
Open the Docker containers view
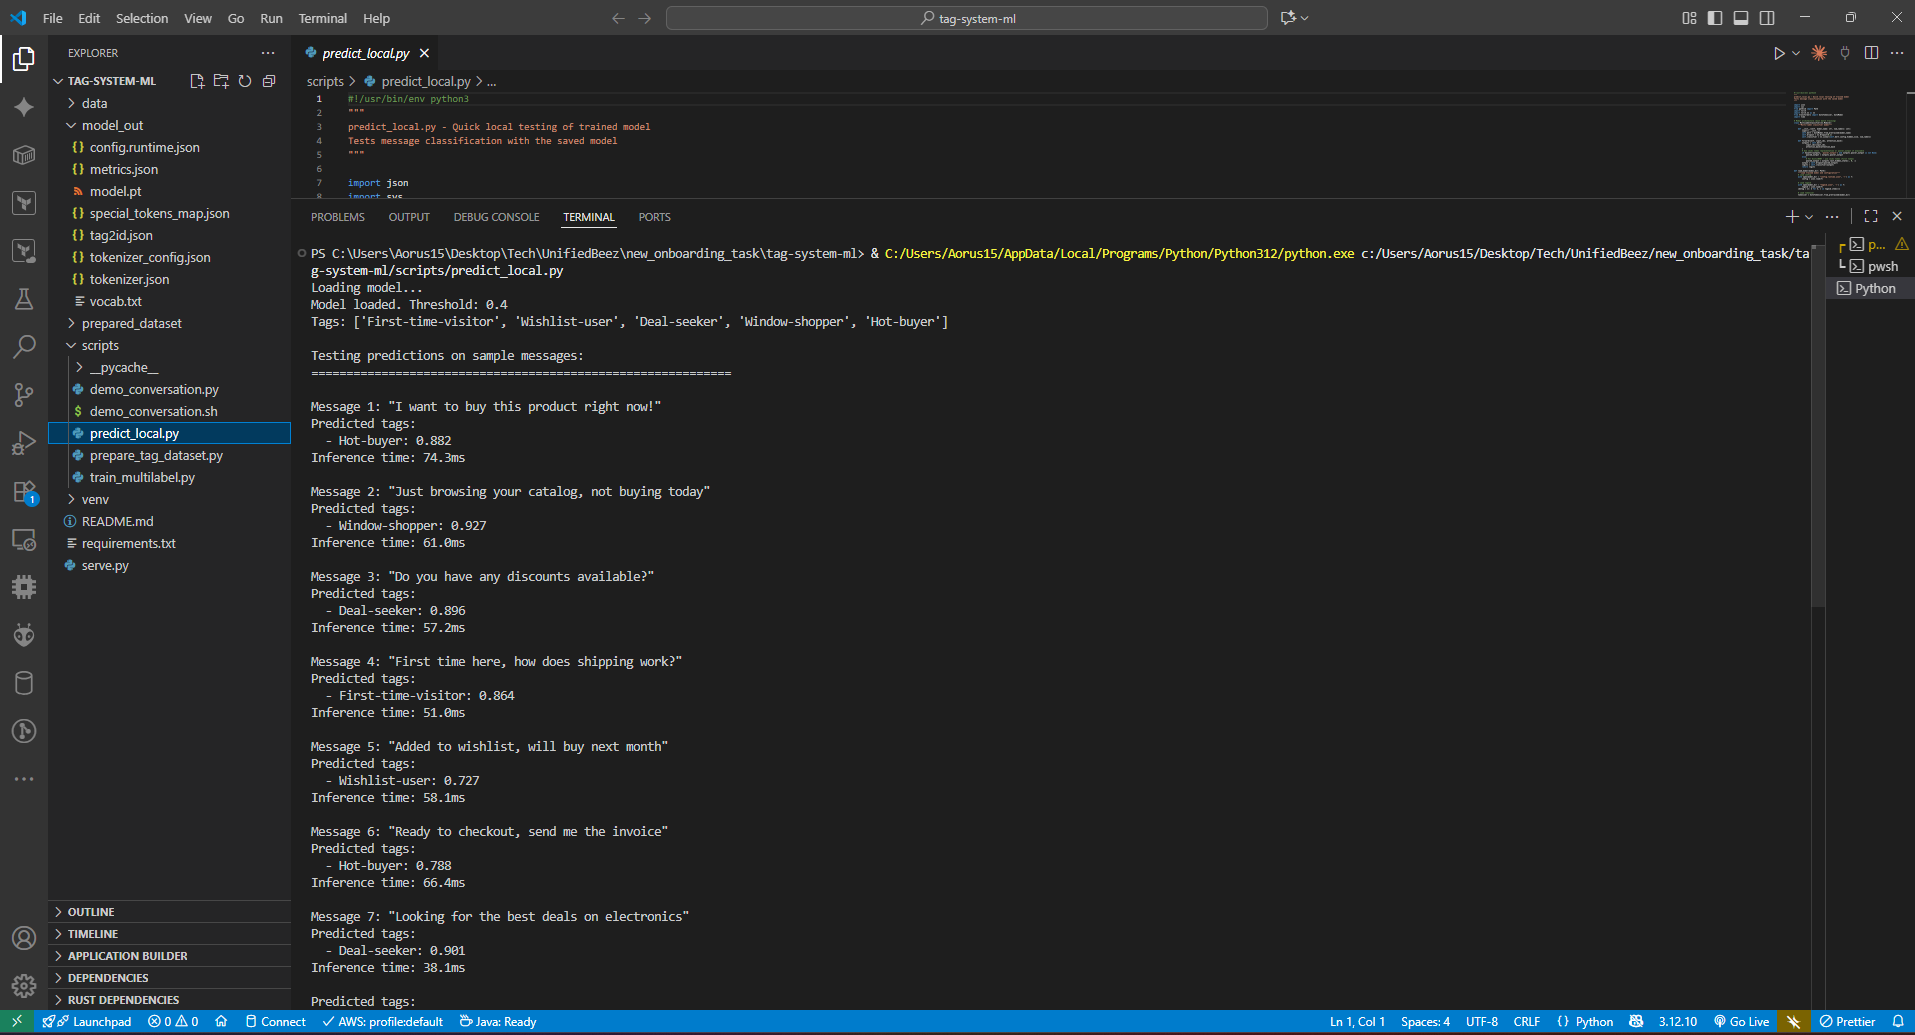pyautogui.click(x=24, y=155)
